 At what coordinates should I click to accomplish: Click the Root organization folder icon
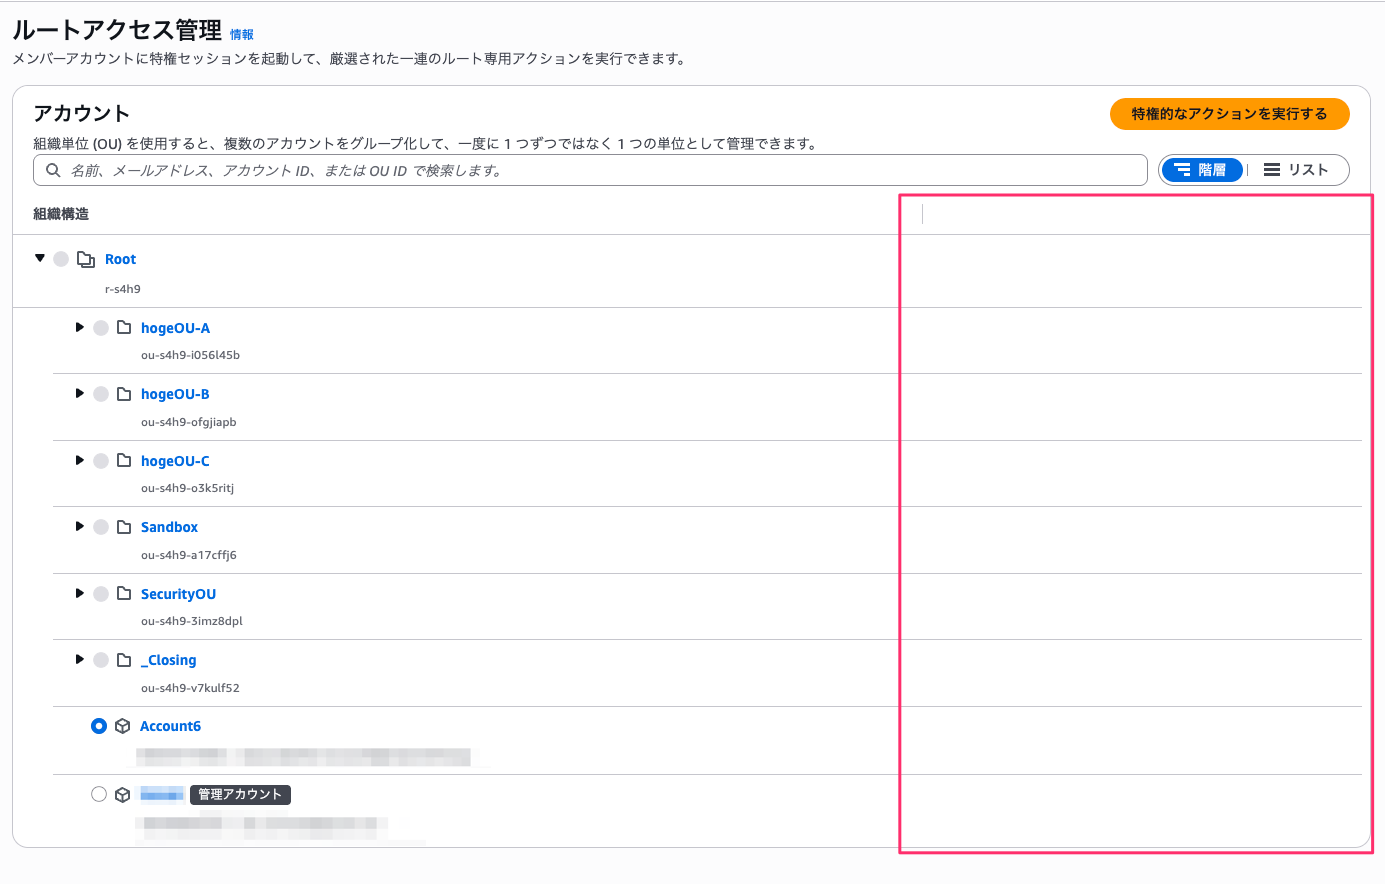pos(86,259)
